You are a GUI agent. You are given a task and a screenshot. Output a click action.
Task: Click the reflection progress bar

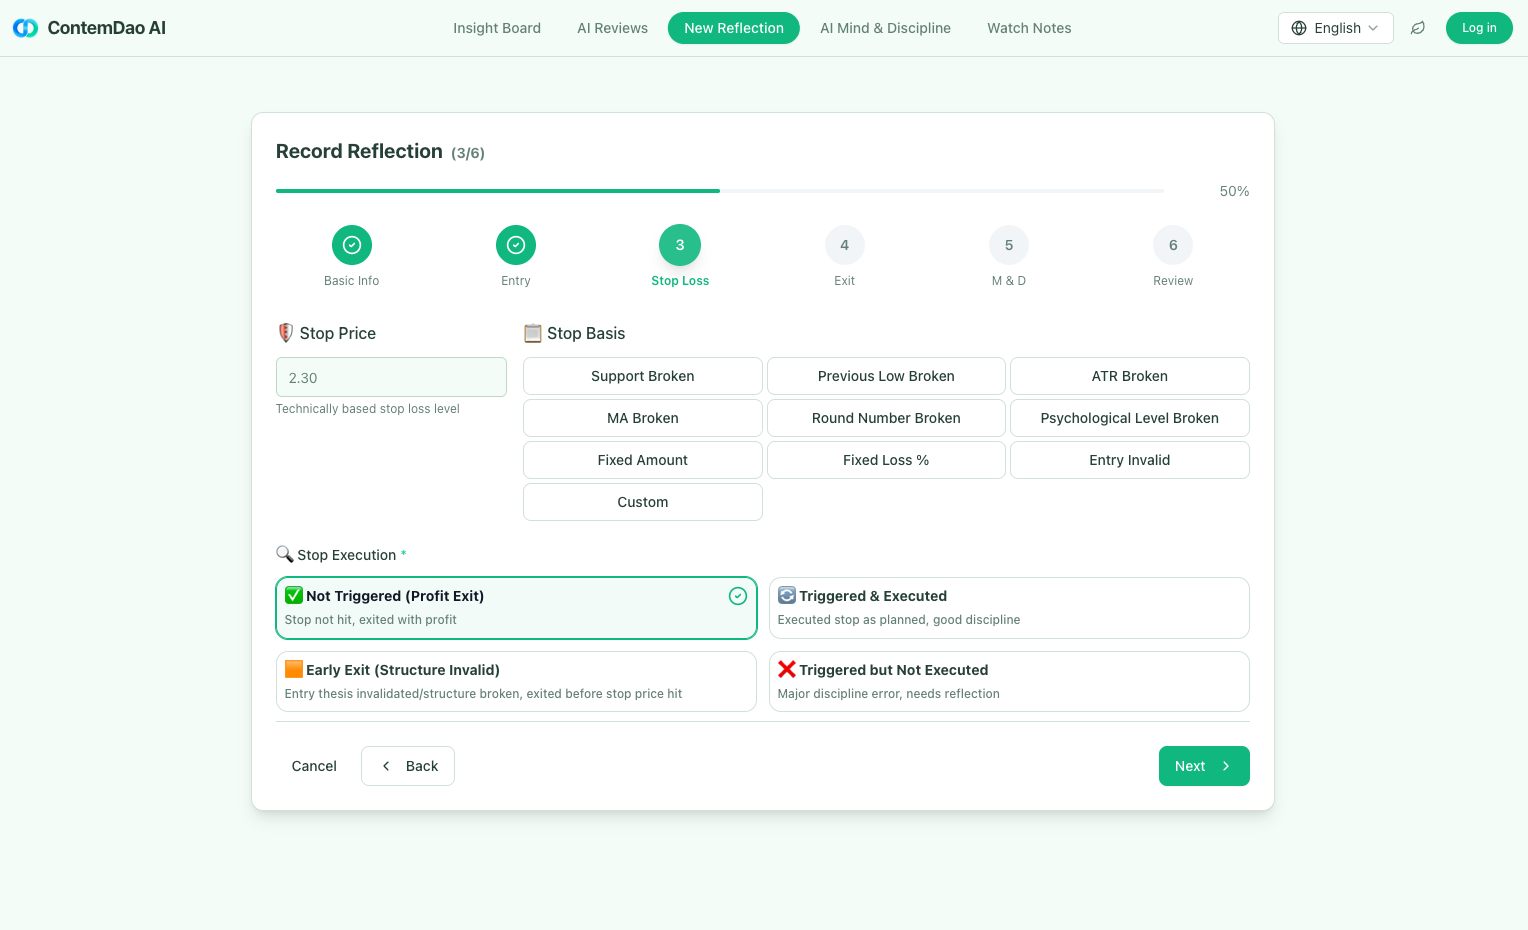[x=719, y=191]
